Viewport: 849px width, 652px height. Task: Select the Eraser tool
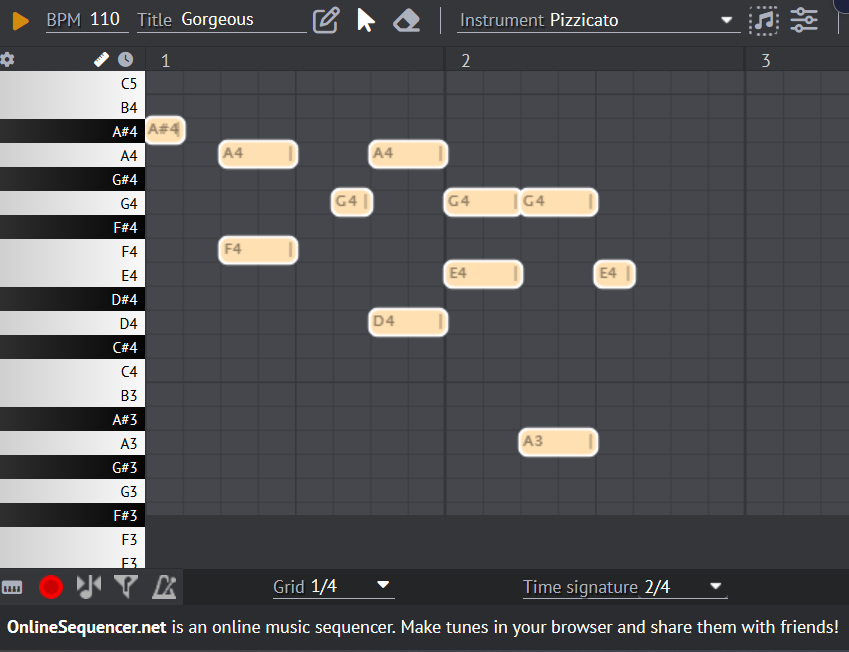tap(406, 20)
